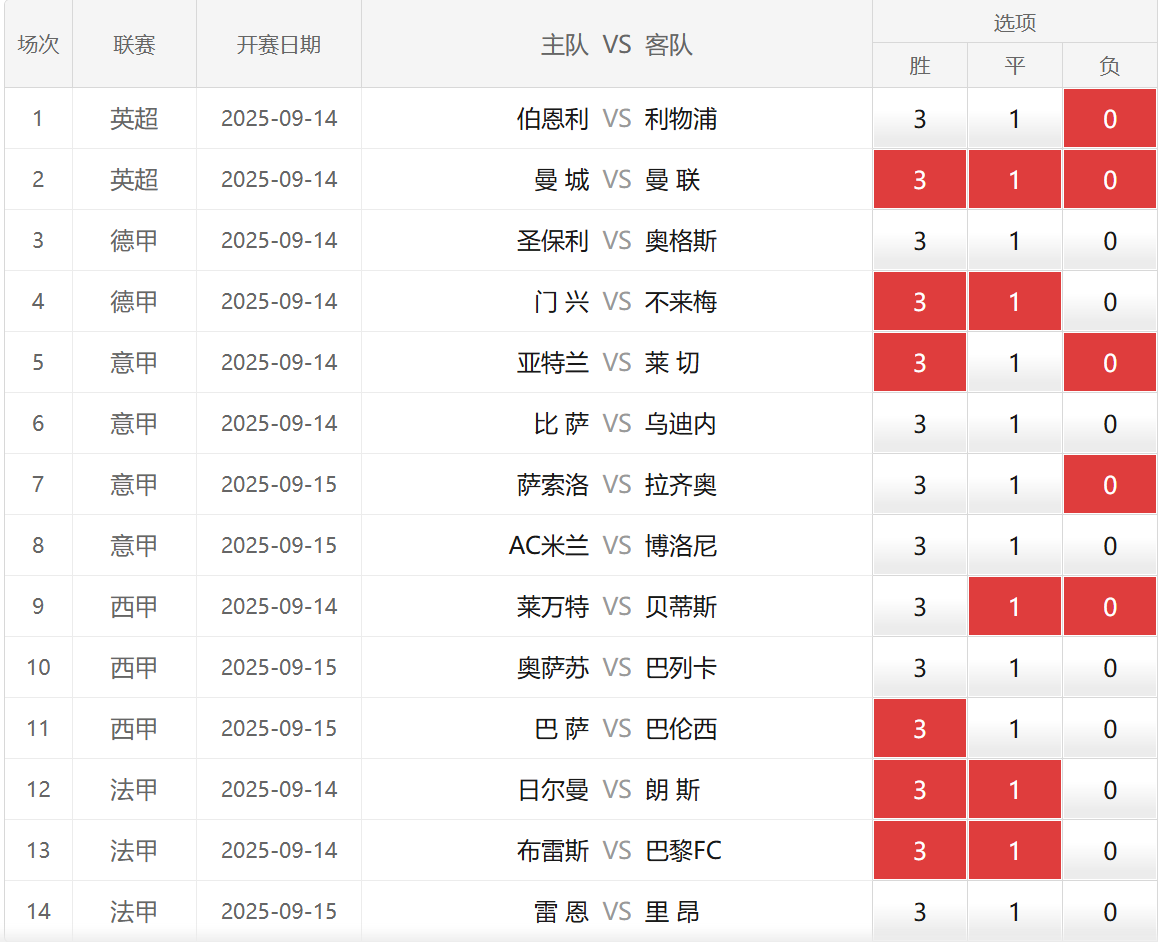Deselect draw (1) for 莱万特 vs 贝蒂斯
The width and height of the screenshot is (1158, 942).
click(1015, 606)
